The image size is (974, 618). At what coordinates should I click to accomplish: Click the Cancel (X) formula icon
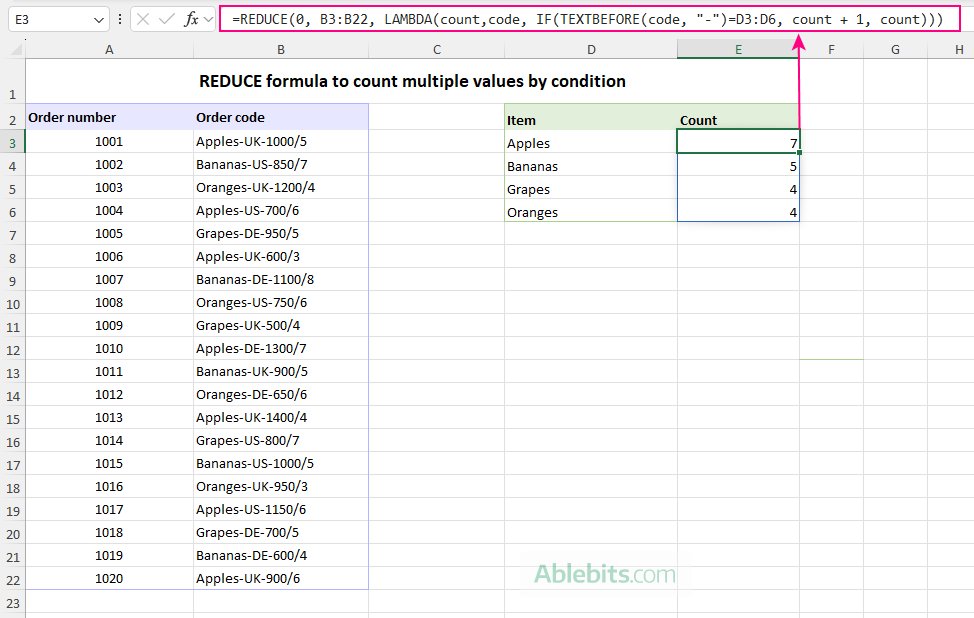(143, 19)
